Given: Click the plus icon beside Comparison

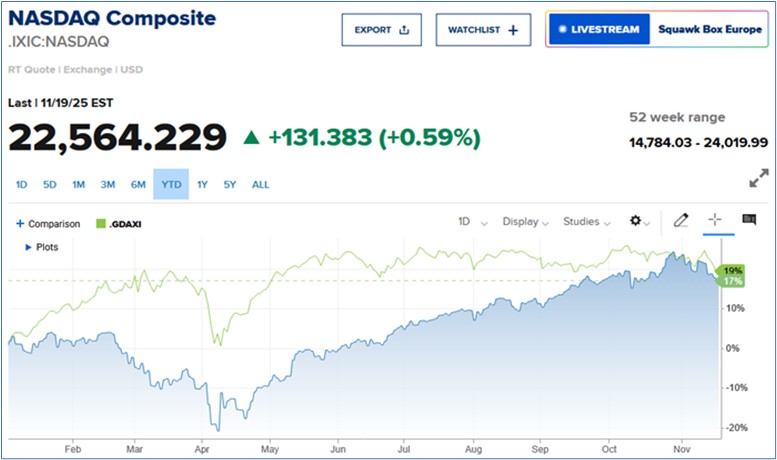Looking at the screenshot, I should click(20, 224).
